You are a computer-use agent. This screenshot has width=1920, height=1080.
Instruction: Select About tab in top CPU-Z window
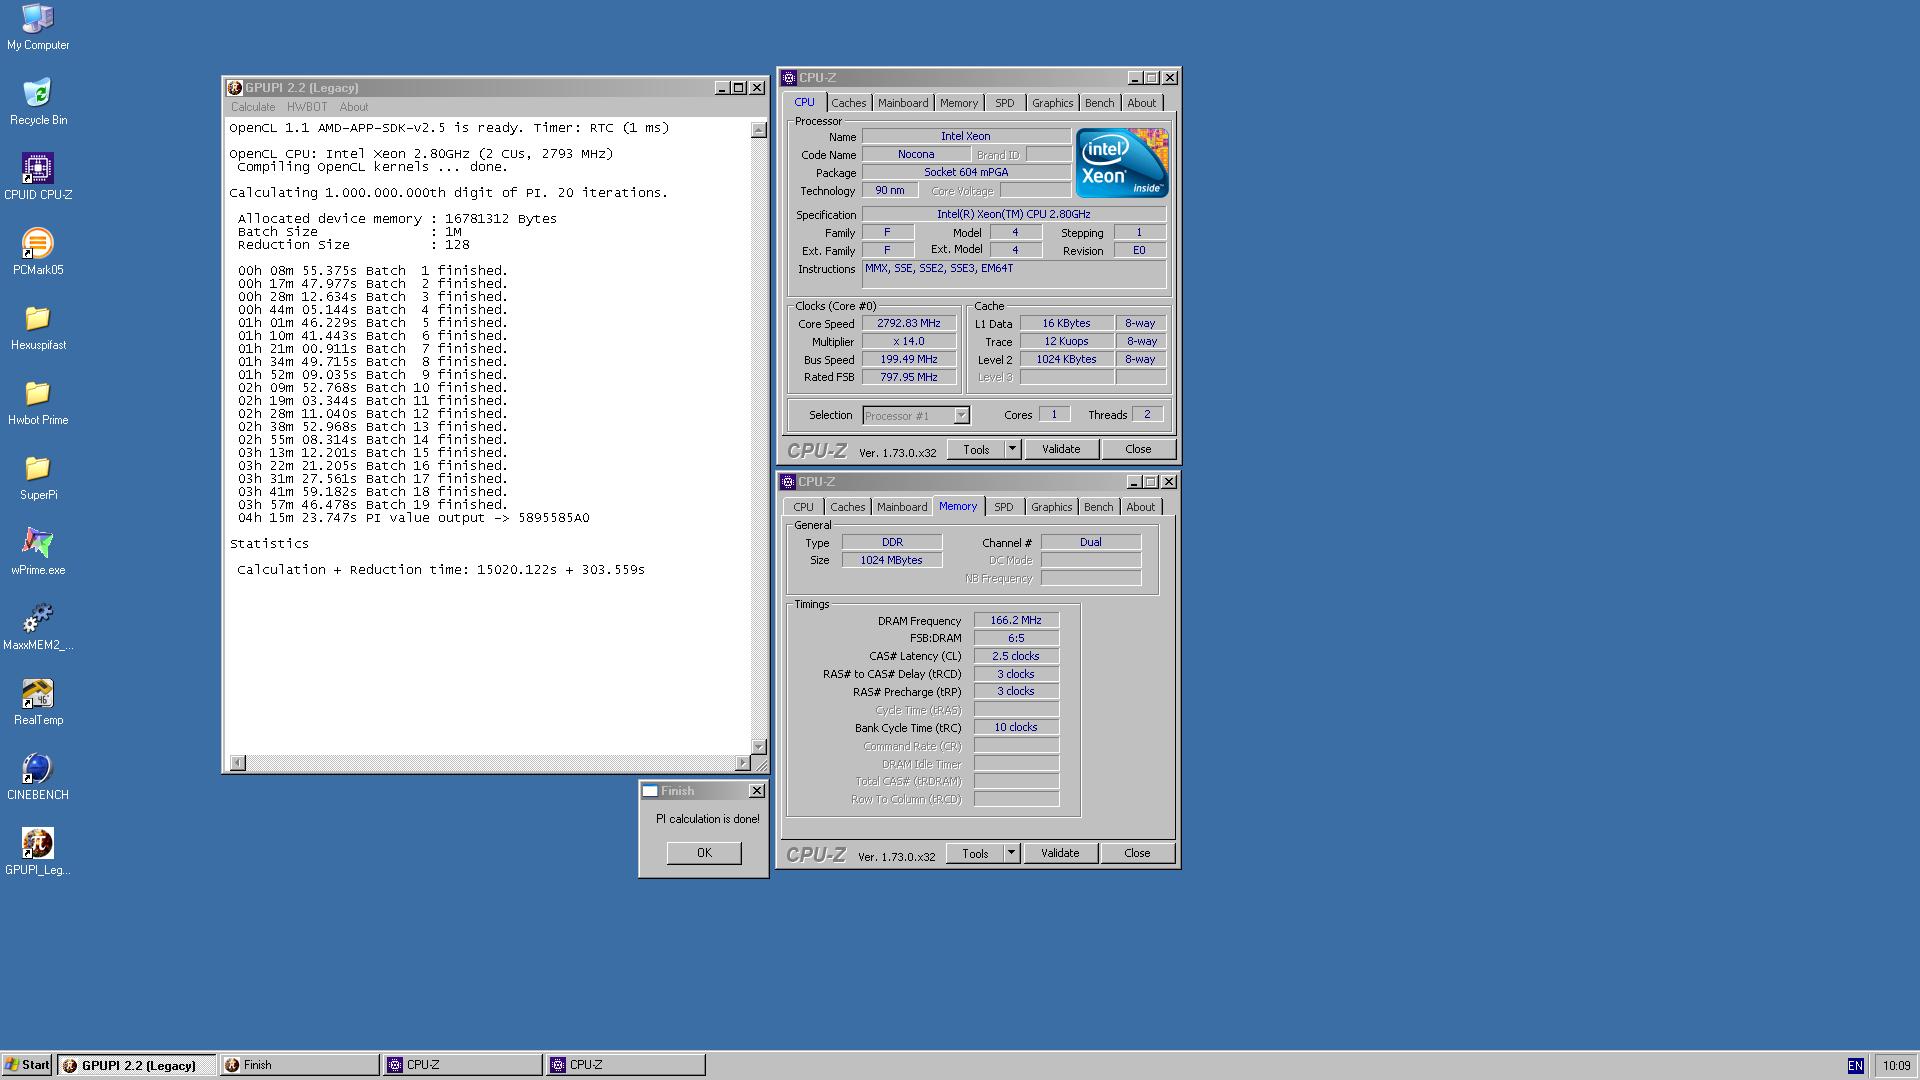tap(1141, 103)
